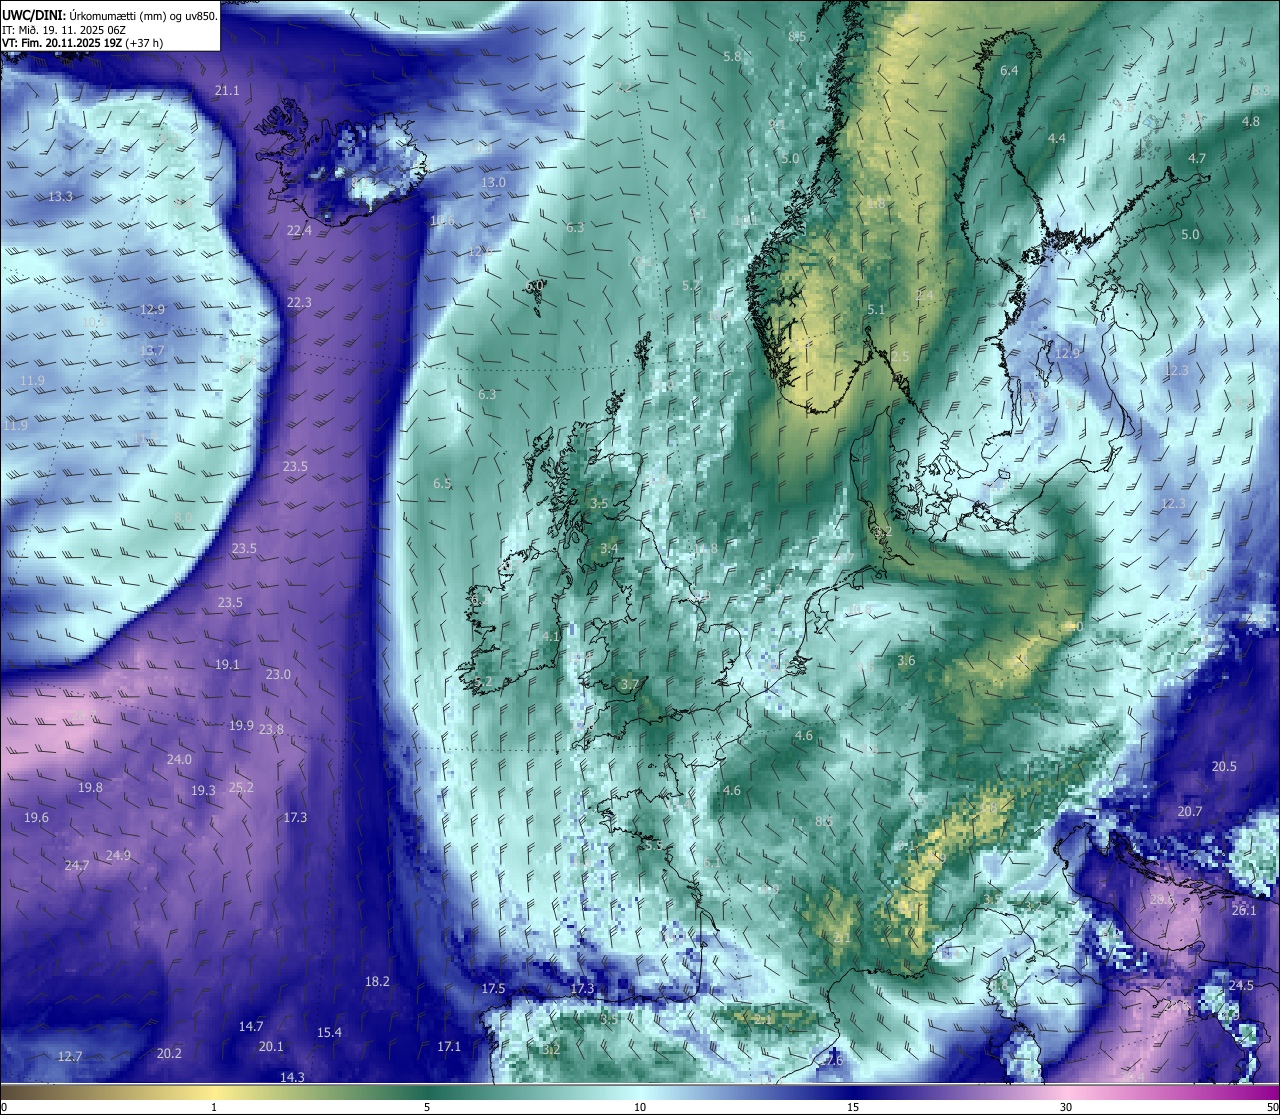This screenshot has height=1115, width=1280.
Task: Click the 5.8 value on the map
Action: pyautogui.click(x=732, y=57)
